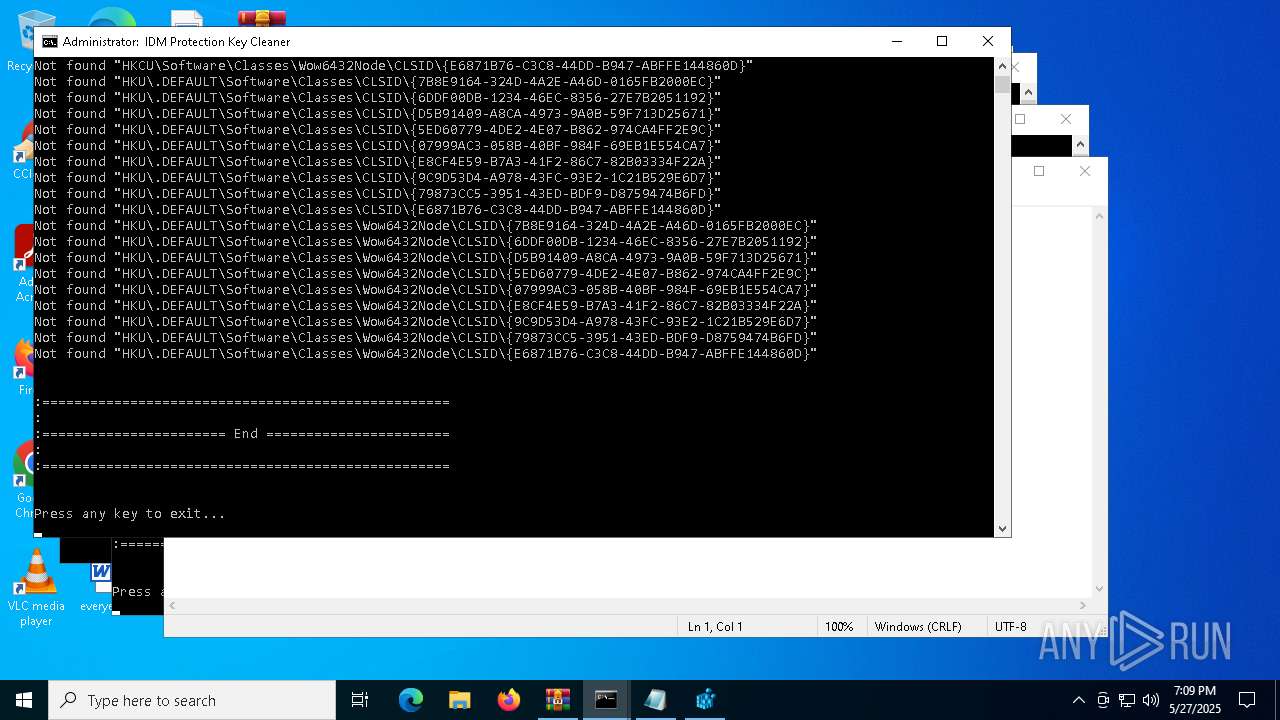Click Notepad vertical scrollbar up arrow
Image resolution: width=1280 pixels, height=720 pixels.
click(x=1100, y=215)
